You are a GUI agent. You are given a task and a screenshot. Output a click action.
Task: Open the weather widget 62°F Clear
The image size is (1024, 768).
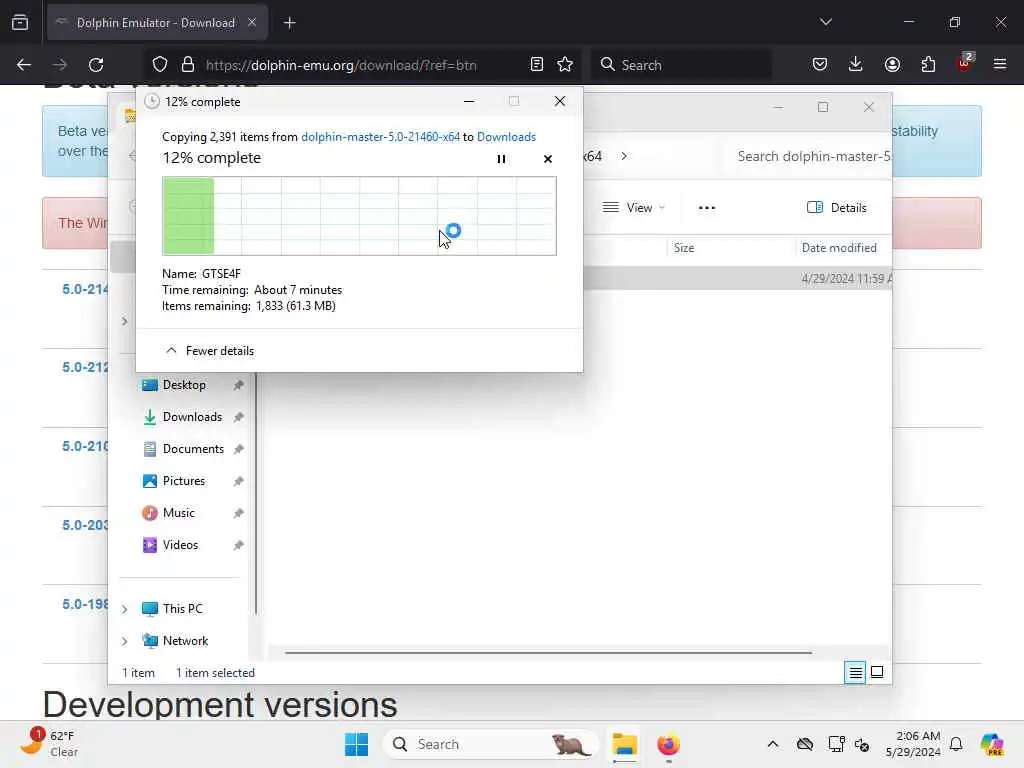50,743
